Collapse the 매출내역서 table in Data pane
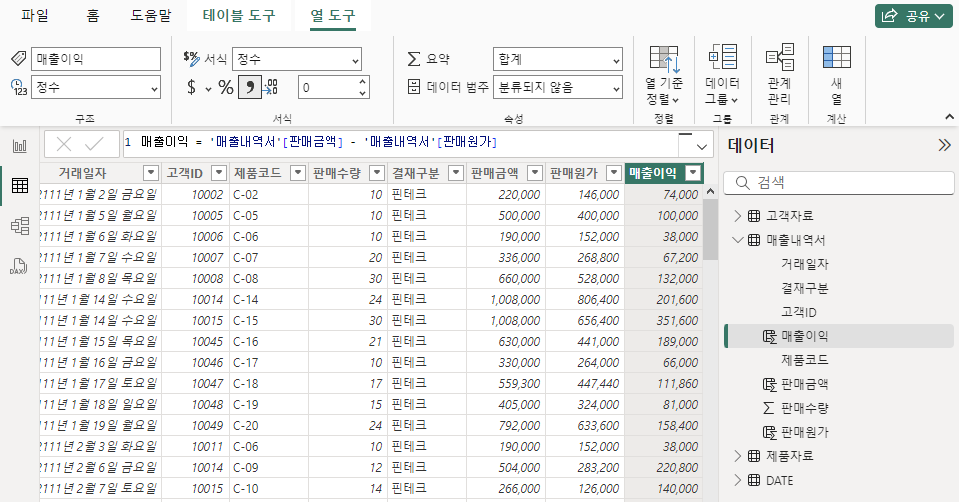Image resolution: width=959 pixels, height=502 pixels. [x=738, y=240]
